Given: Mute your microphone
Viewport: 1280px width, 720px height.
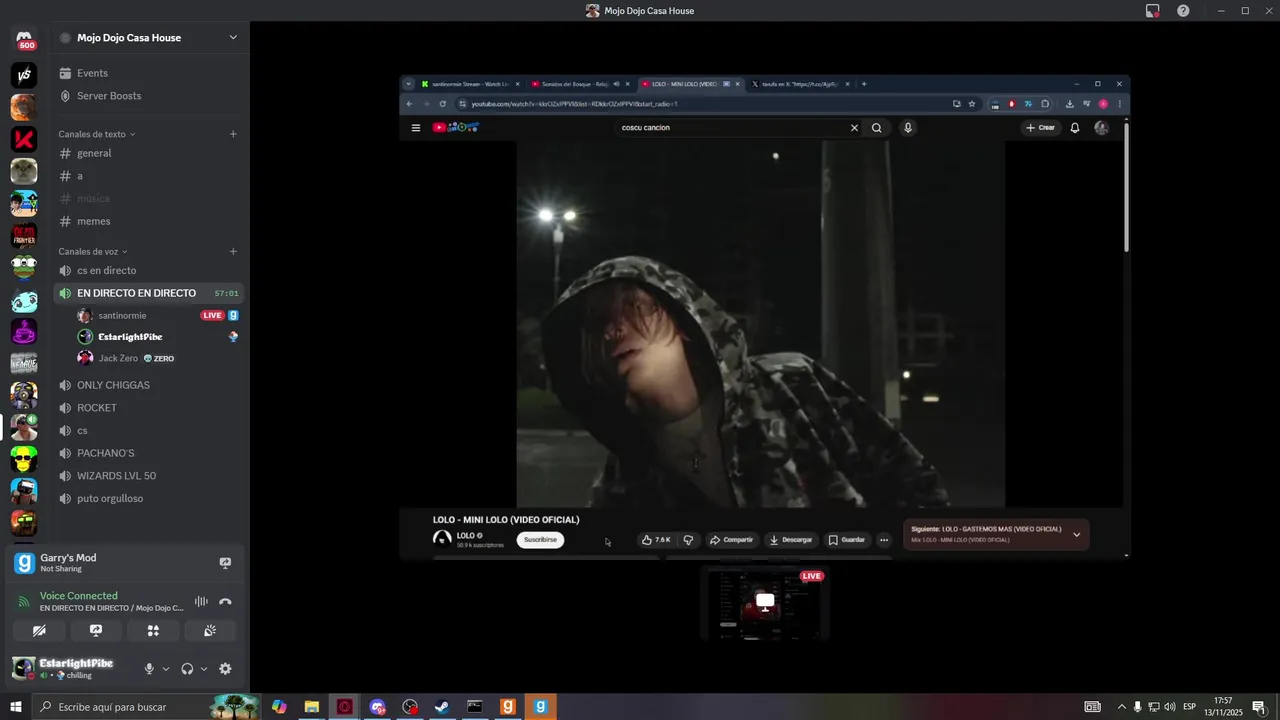Looking at the screenshot, I should click(x=149, y=669).
